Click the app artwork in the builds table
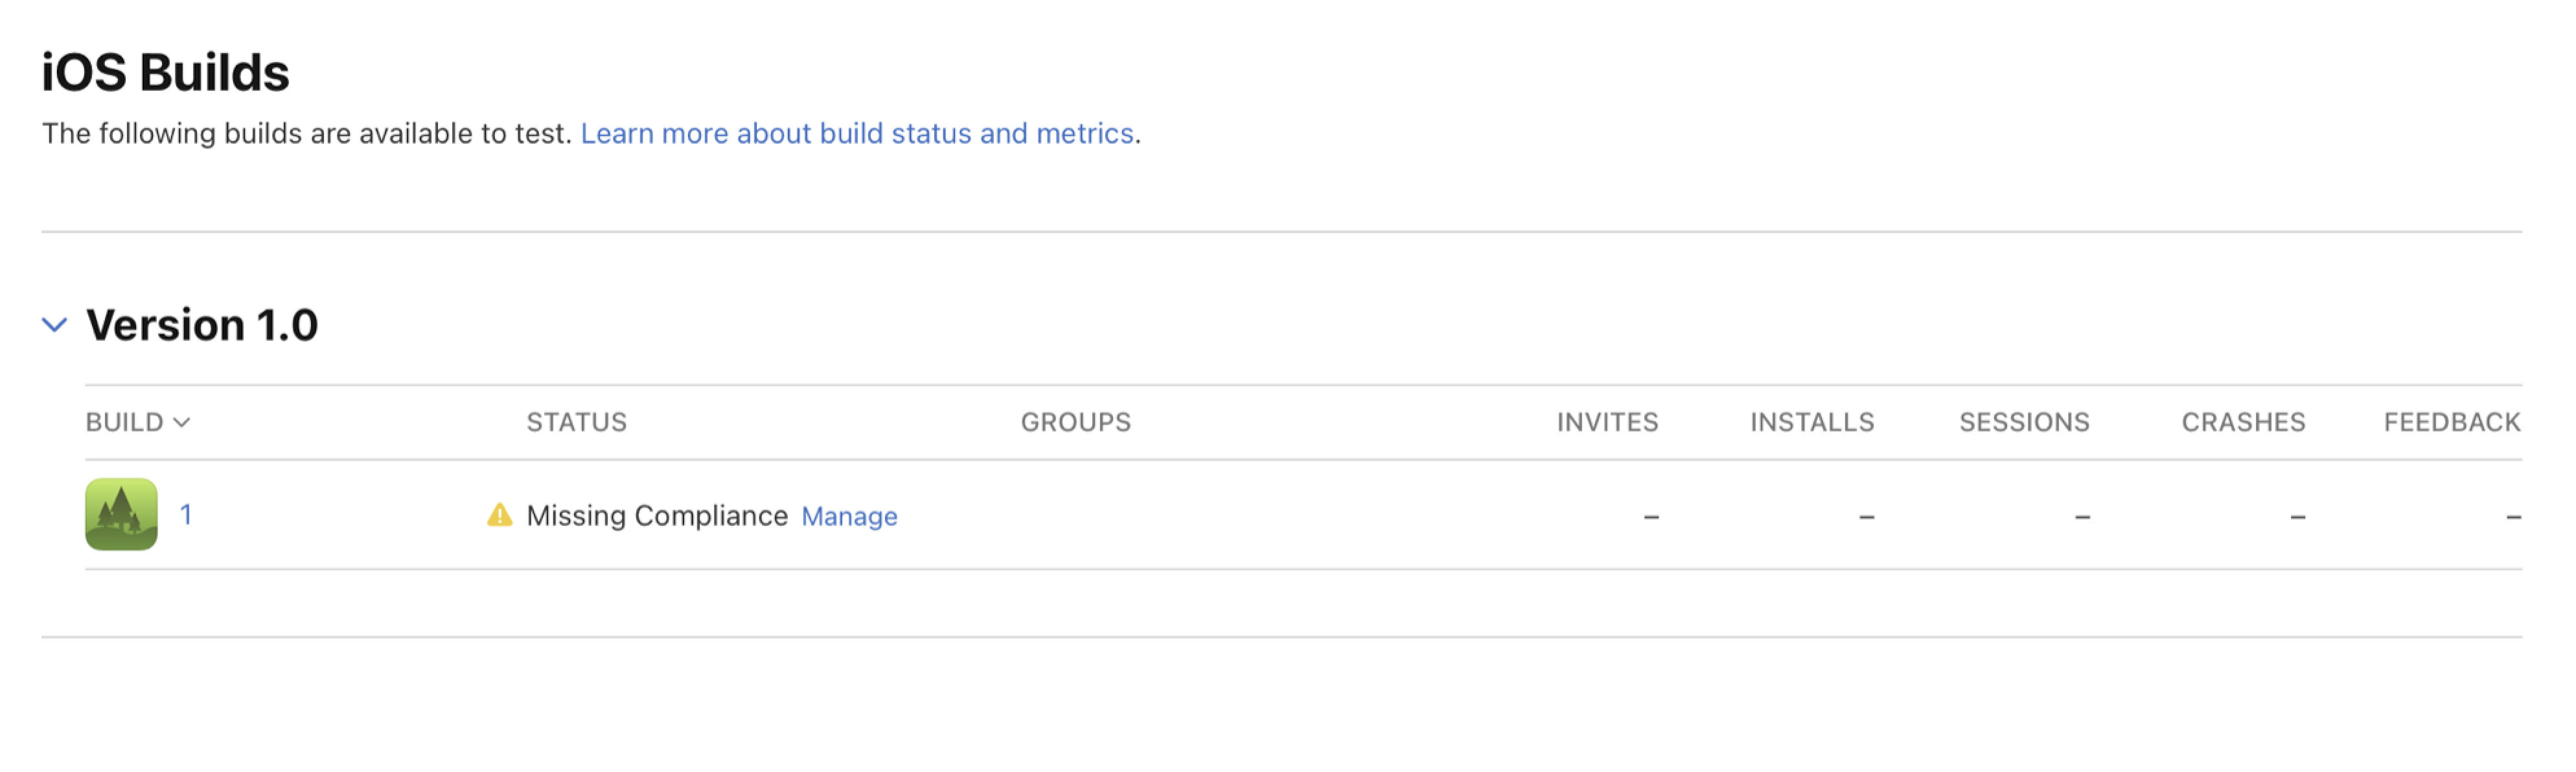The image size is (2576, 772). coord(123,514)
